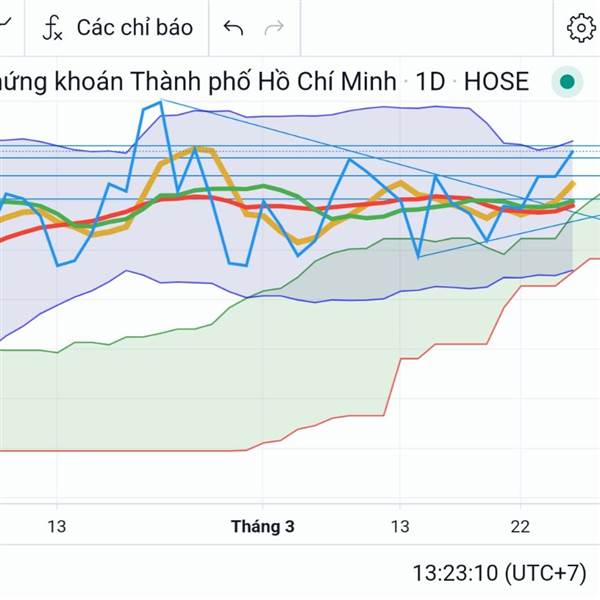Click the redo arrow icon
This screenshot has width=600, height=600.
[273, 28]
